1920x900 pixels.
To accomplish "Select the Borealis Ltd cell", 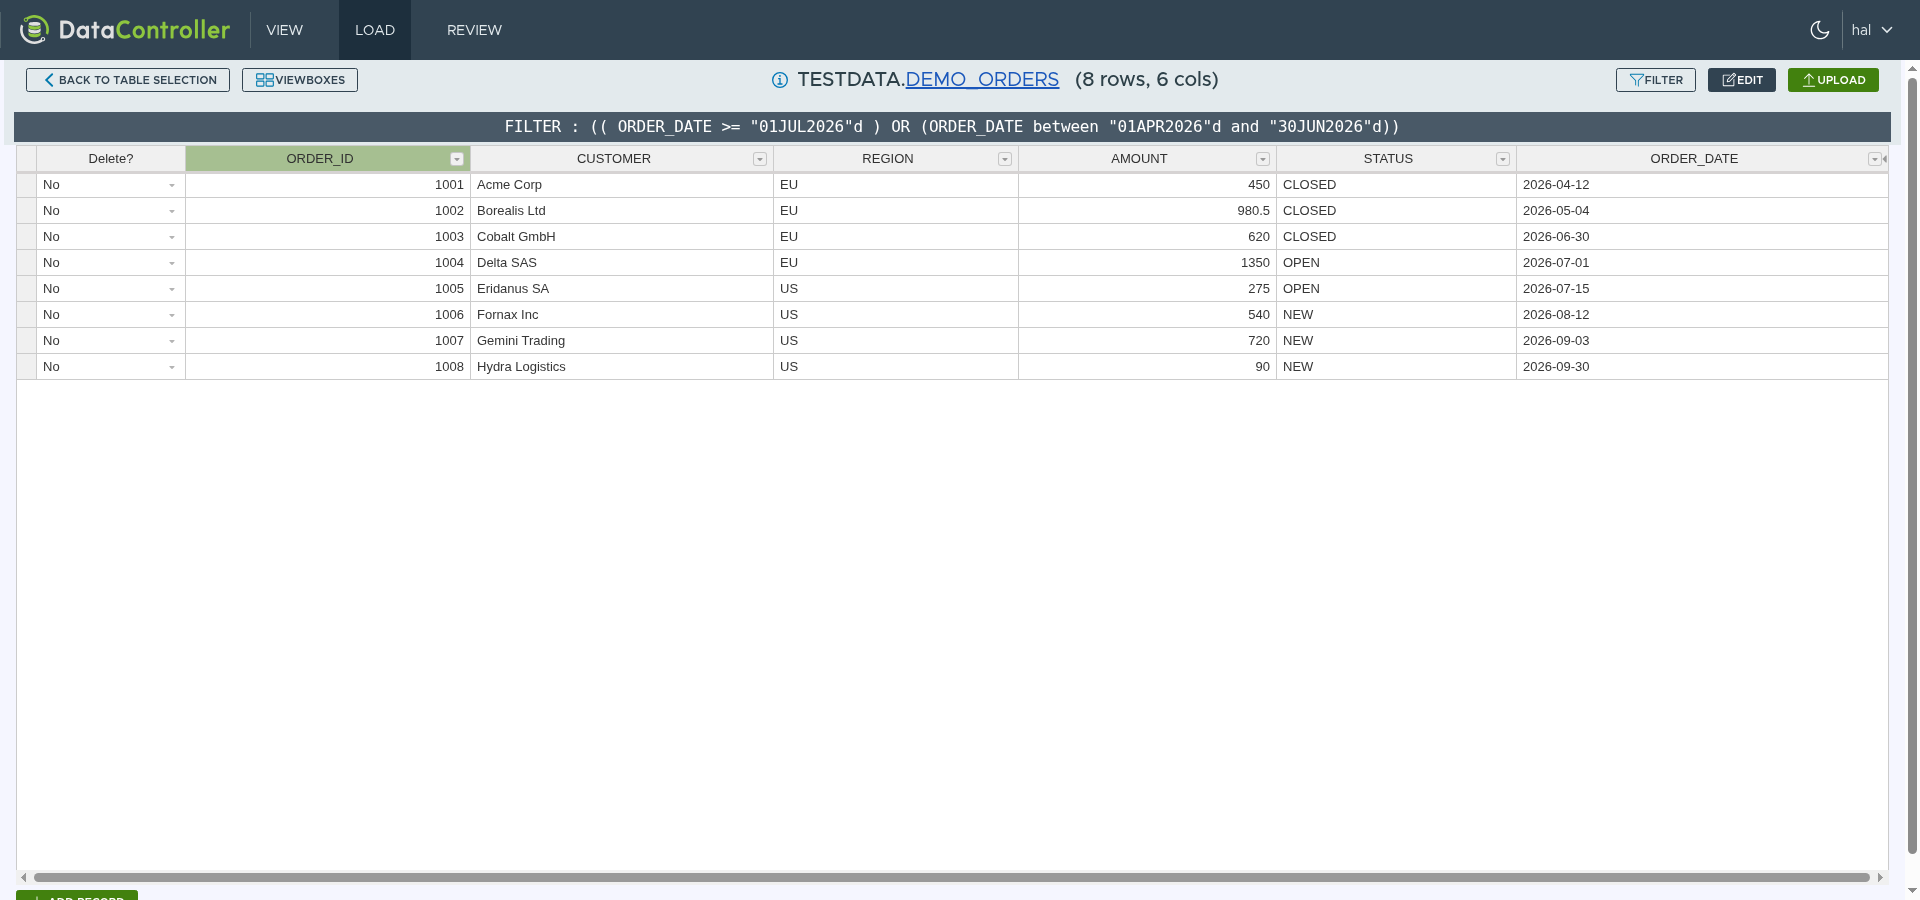I will [622, 211].
